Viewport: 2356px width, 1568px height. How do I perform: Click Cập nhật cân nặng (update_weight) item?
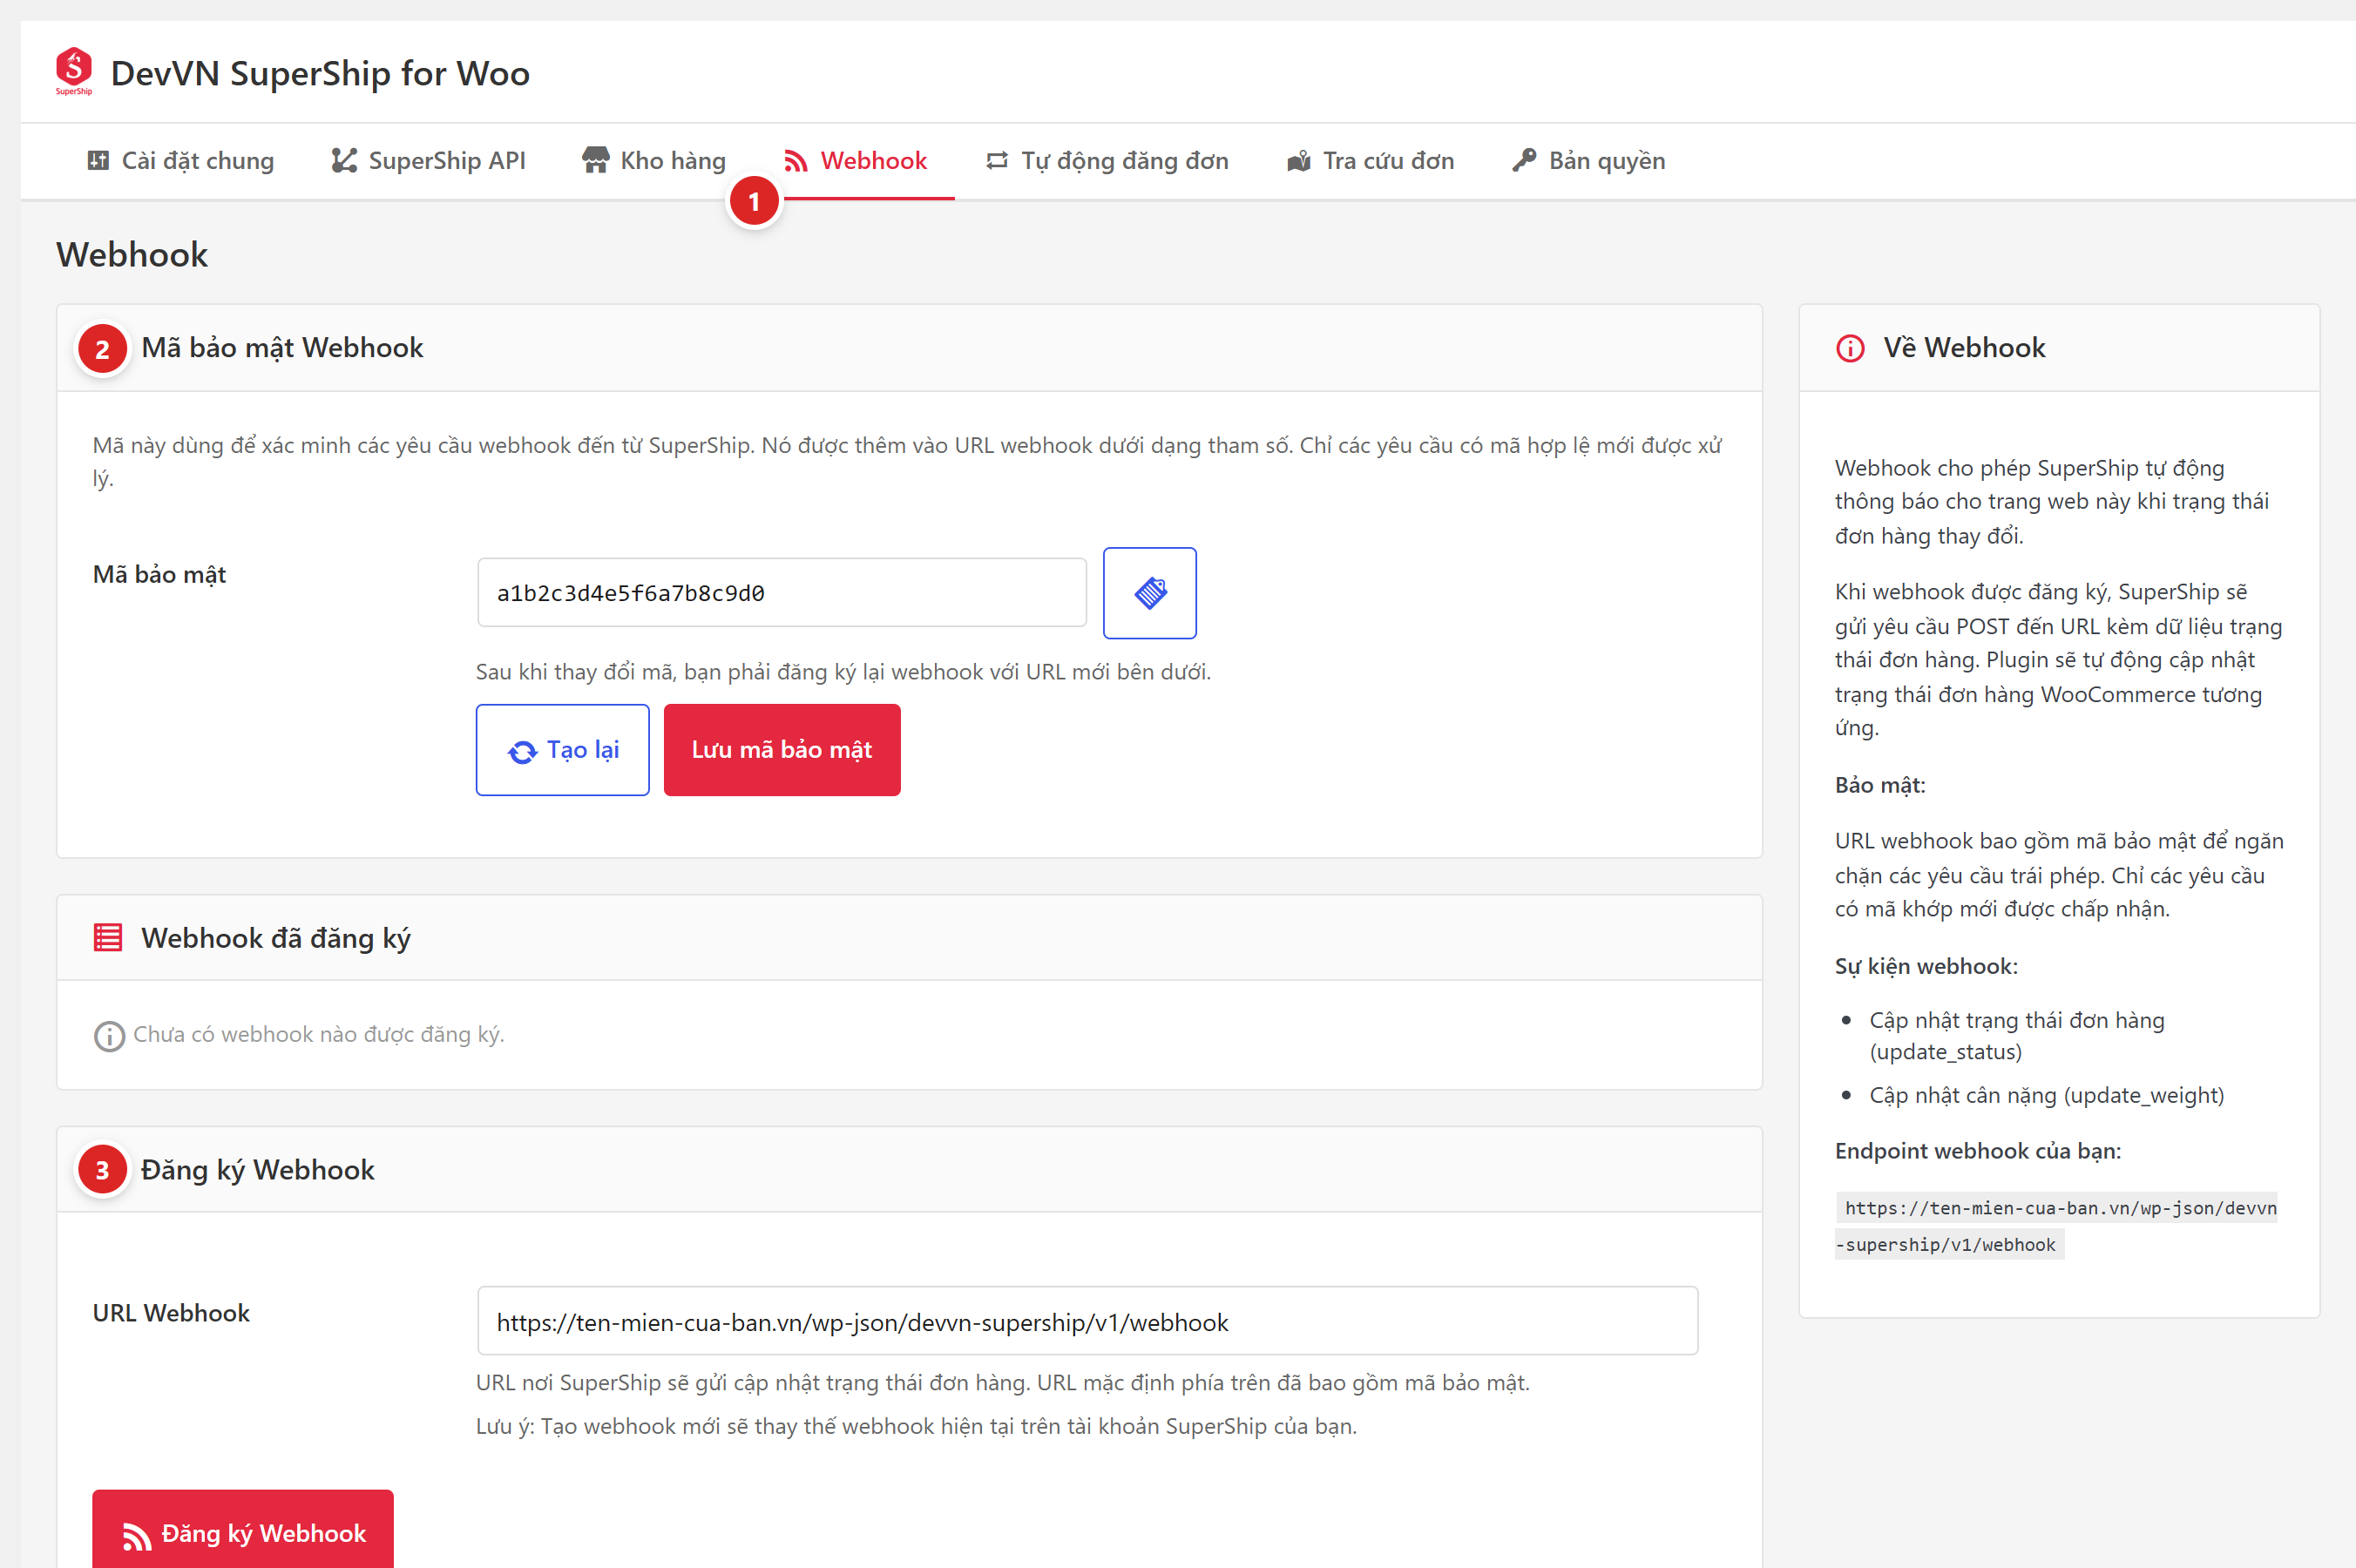pos(2047,1095)
